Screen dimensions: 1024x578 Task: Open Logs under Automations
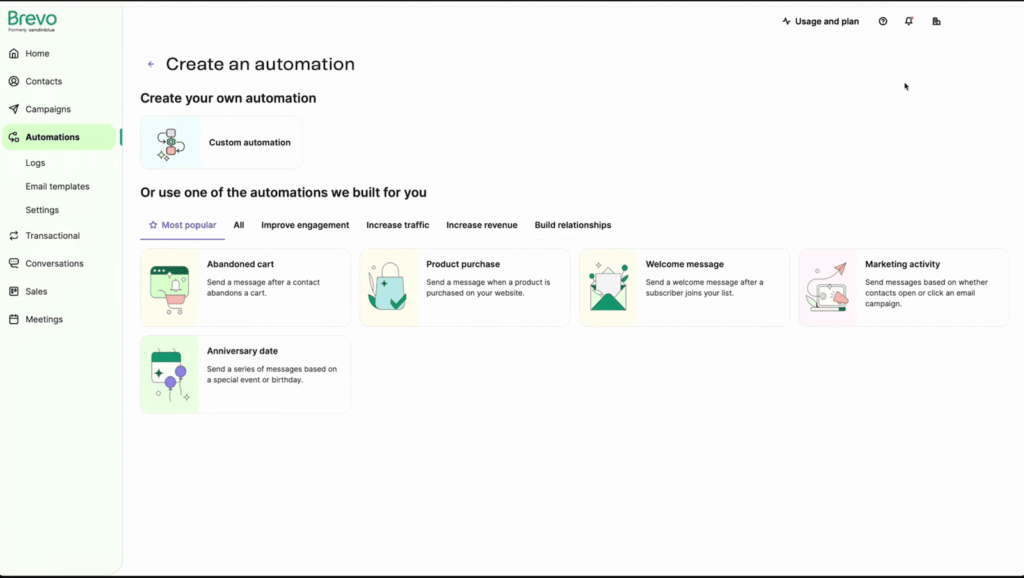coord(35,163)
